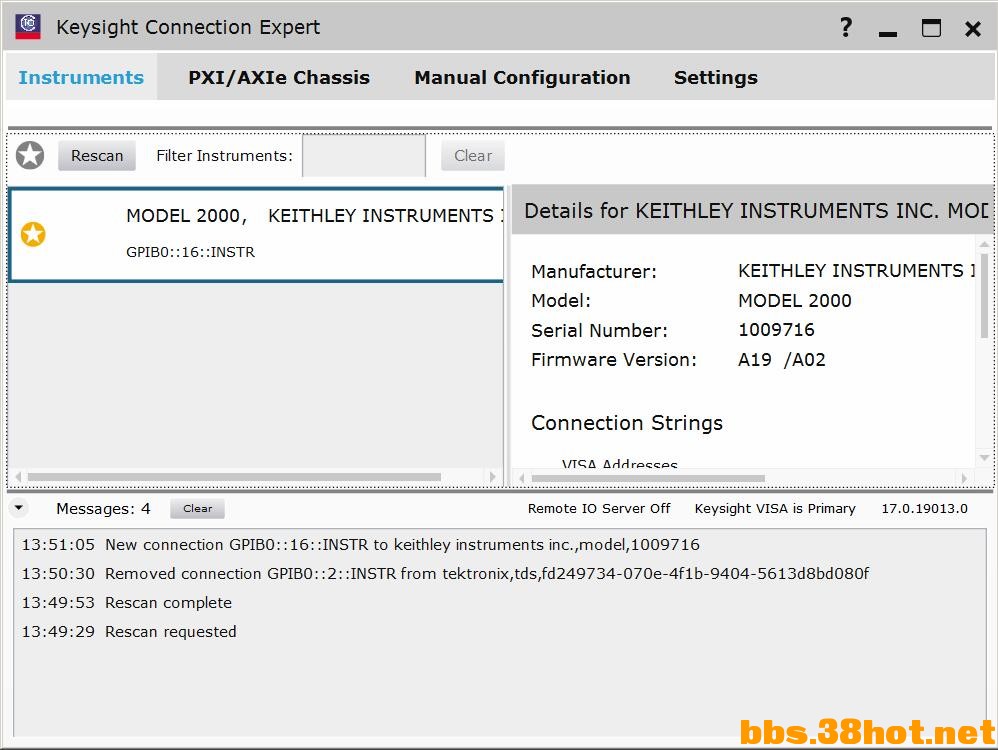
Task: Click the instrument list horizontal scrollbar thumb
Action: (234, 477)
